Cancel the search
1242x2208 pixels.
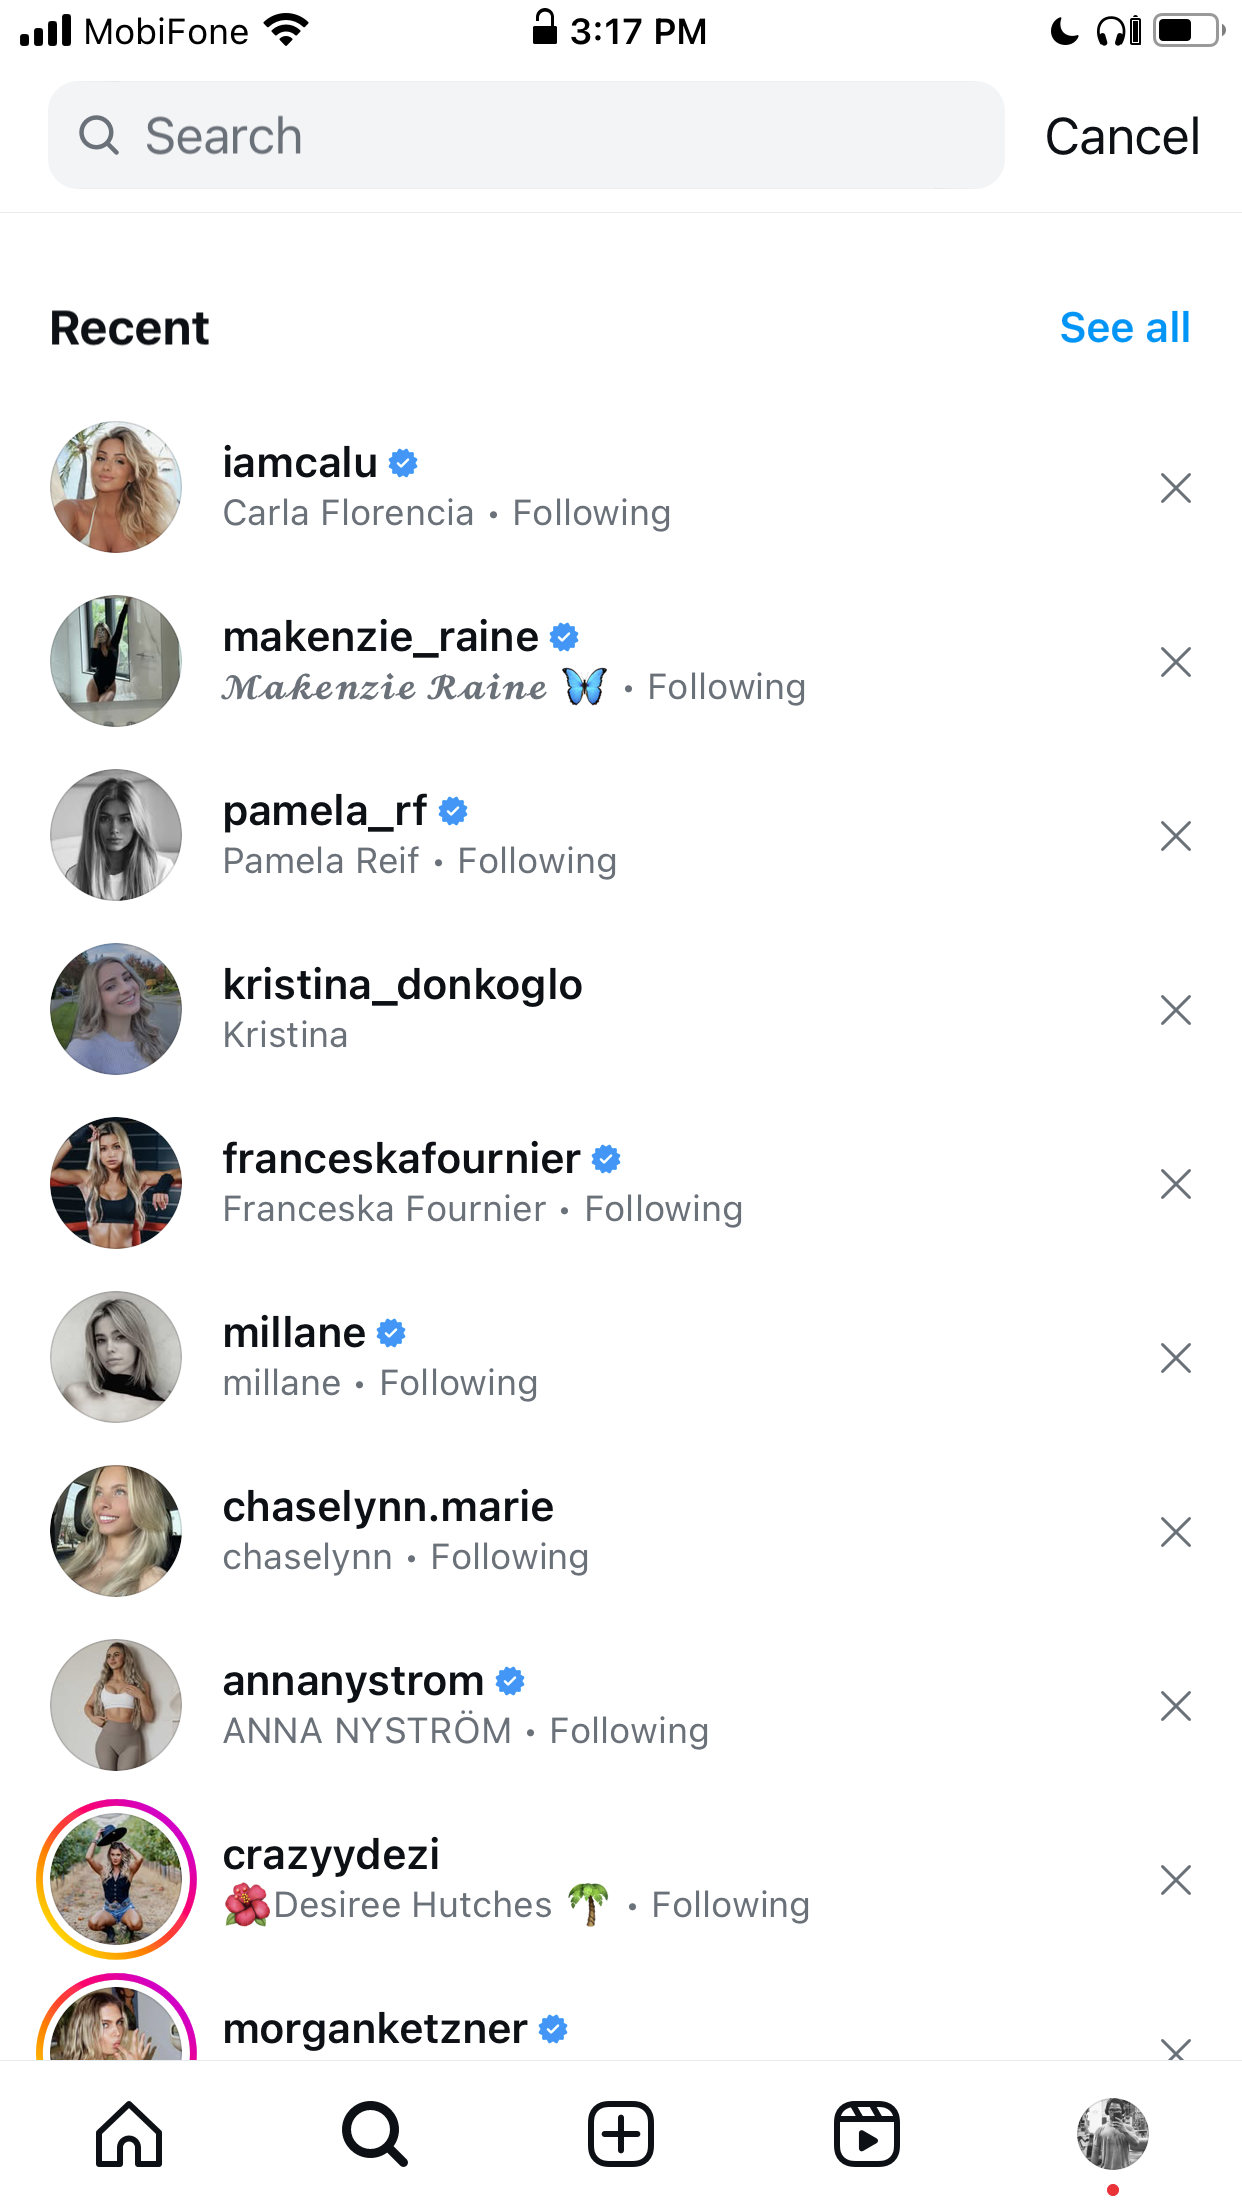pos(1122,136)
